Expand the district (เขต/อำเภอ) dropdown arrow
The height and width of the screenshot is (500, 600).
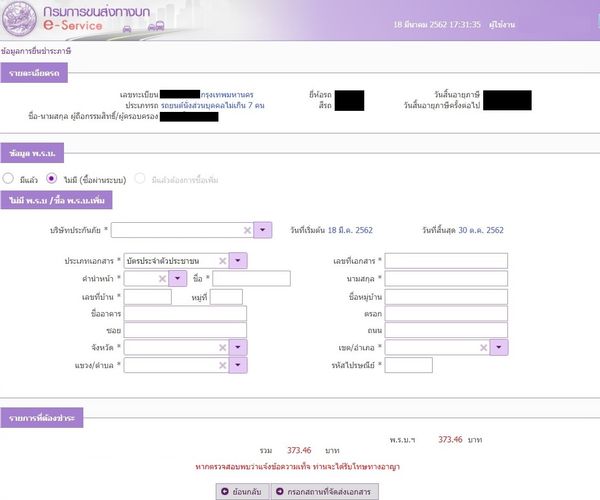coord(498,348)
